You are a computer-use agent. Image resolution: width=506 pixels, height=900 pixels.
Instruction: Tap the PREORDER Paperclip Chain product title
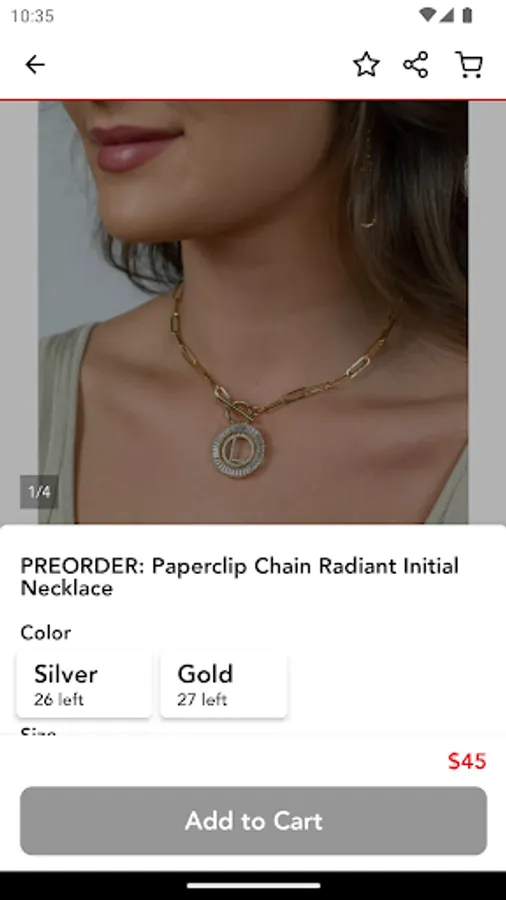pyautogui.click(x=239, y=577)
